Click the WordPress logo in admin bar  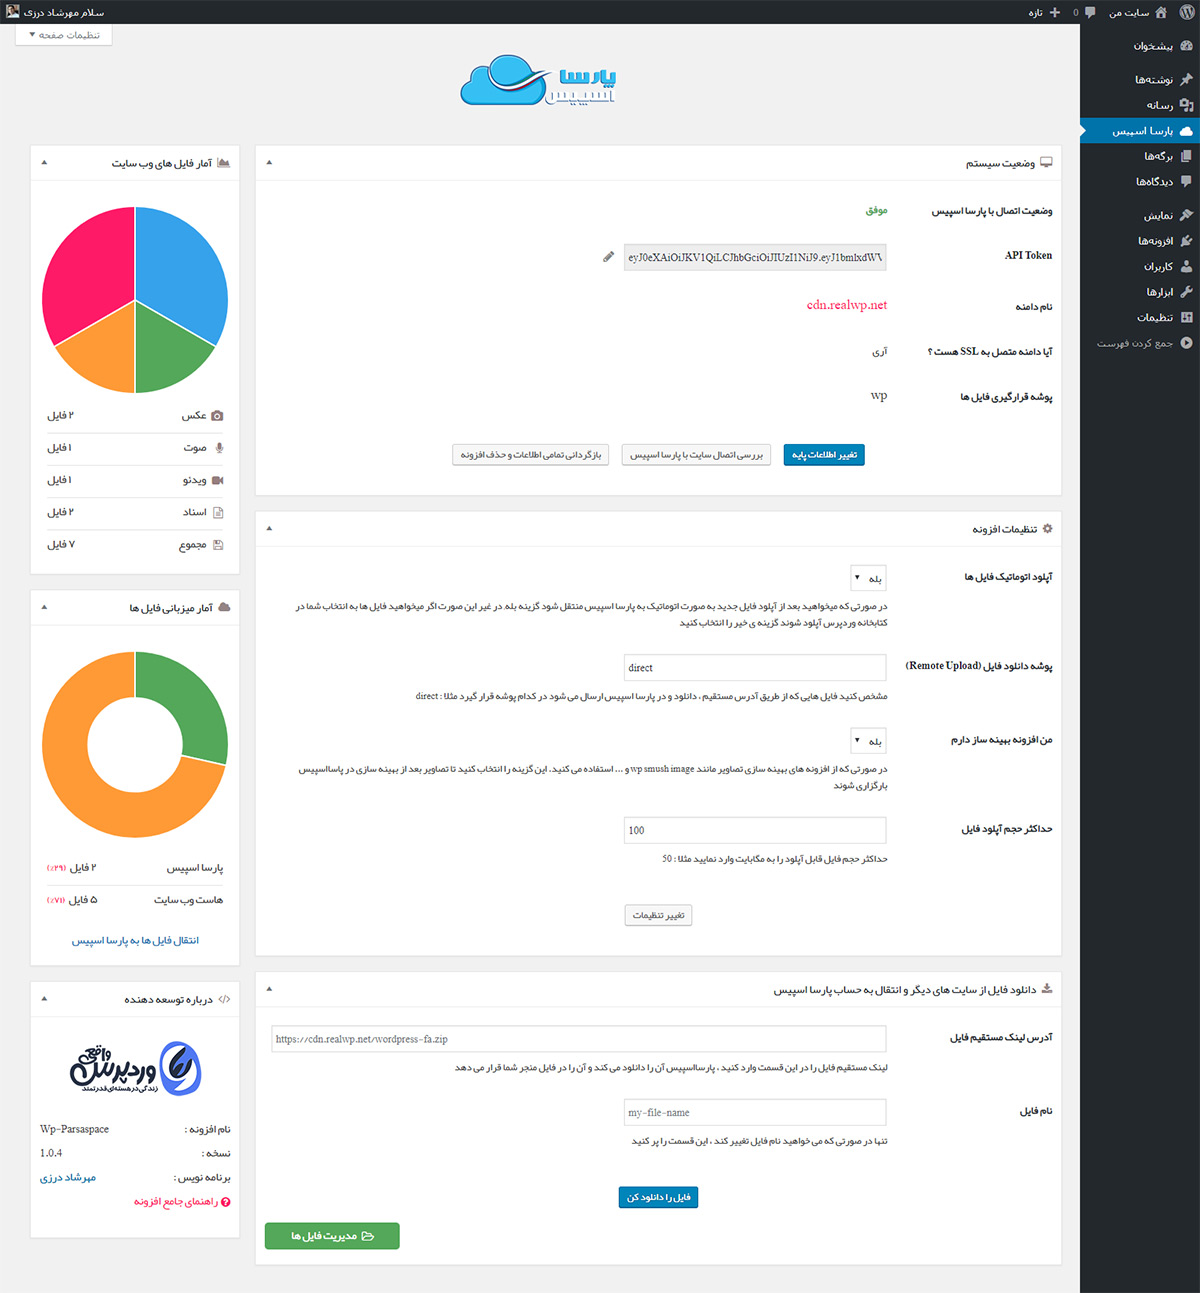[1186, 12]
